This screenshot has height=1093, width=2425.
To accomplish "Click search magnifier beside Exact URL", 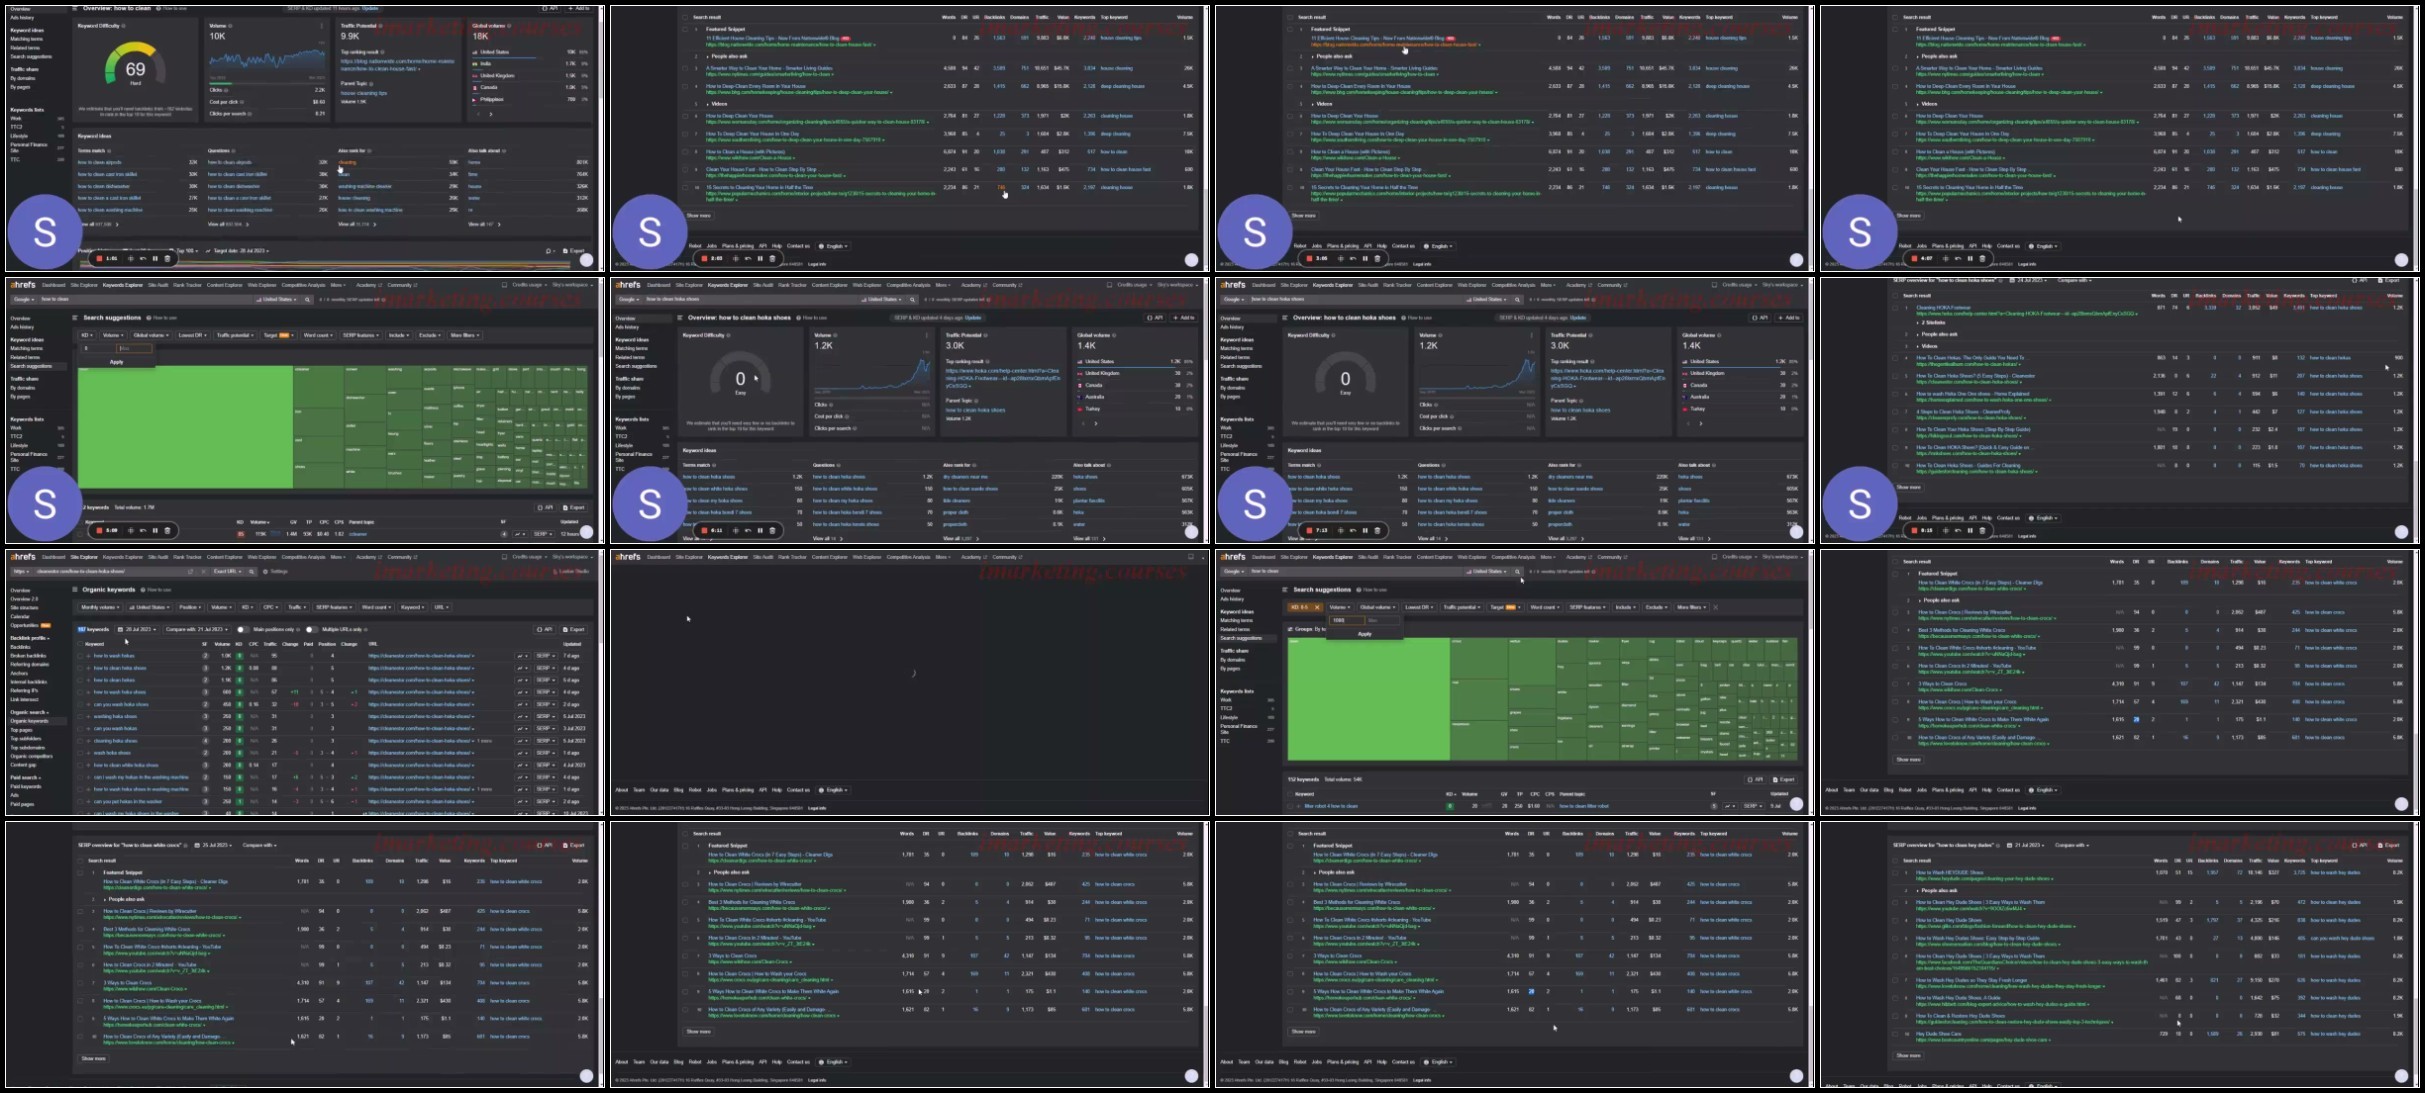I will [x=251, y=572].
